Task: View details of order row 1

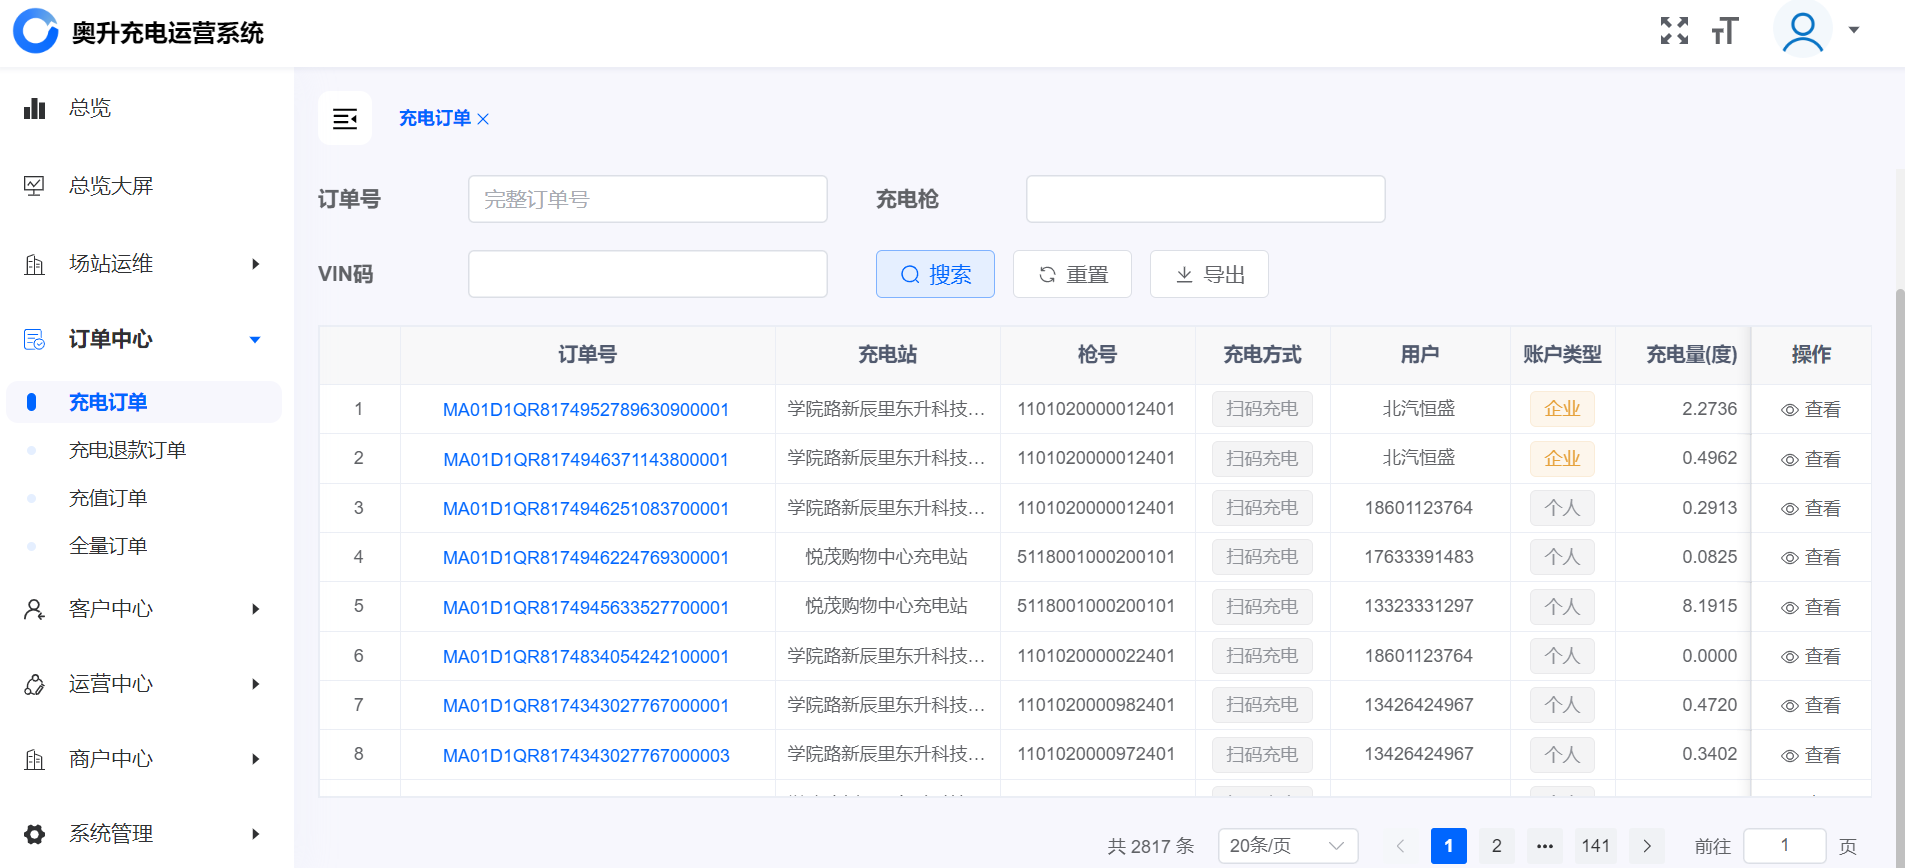Action: coord(1811,410)
